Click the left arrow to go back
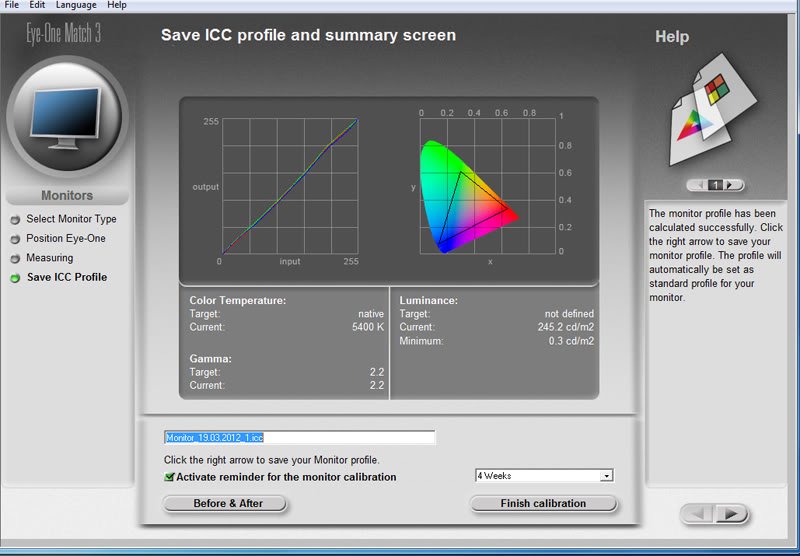Viewport: 800px width, 556px height. (699, 514)
